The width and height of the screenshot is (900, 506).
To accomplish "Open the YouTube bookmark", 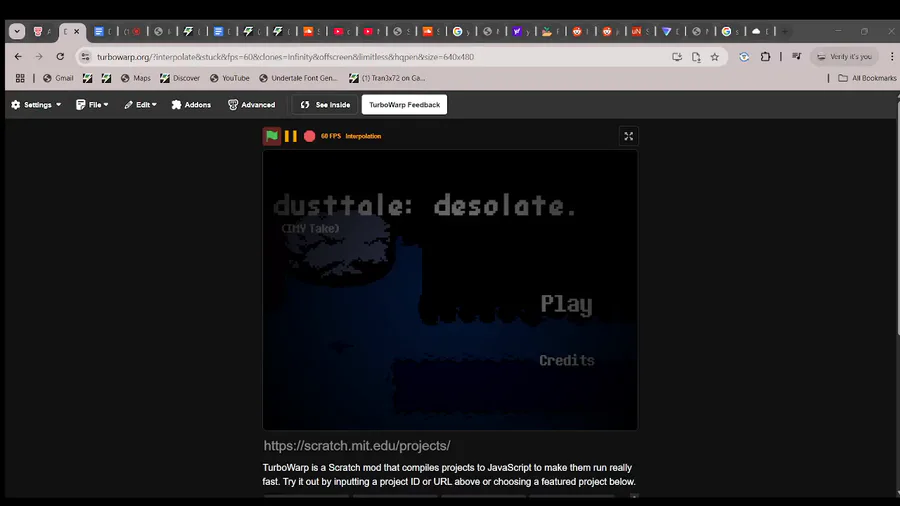I will (230, 78).
